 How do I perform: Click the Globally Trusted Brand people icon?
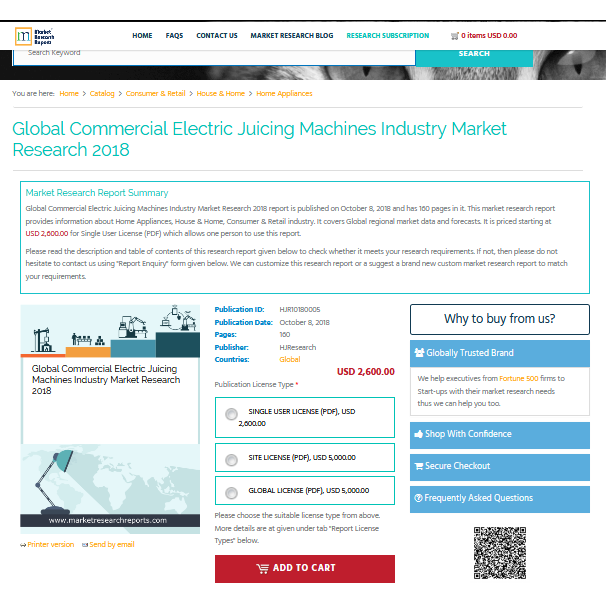tap(419, 352)
